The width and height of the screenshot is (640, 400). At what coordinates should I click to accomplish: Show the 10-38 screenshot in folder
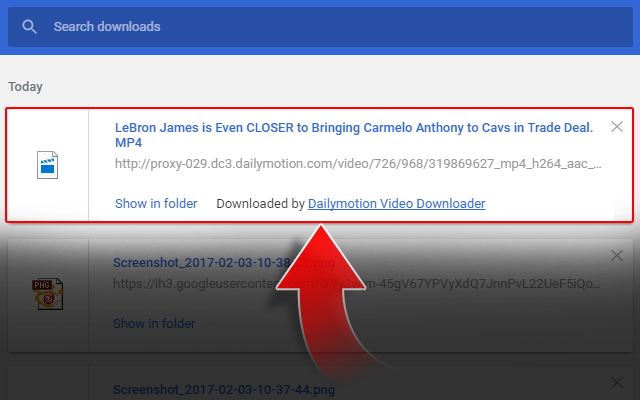coord(154,323)
